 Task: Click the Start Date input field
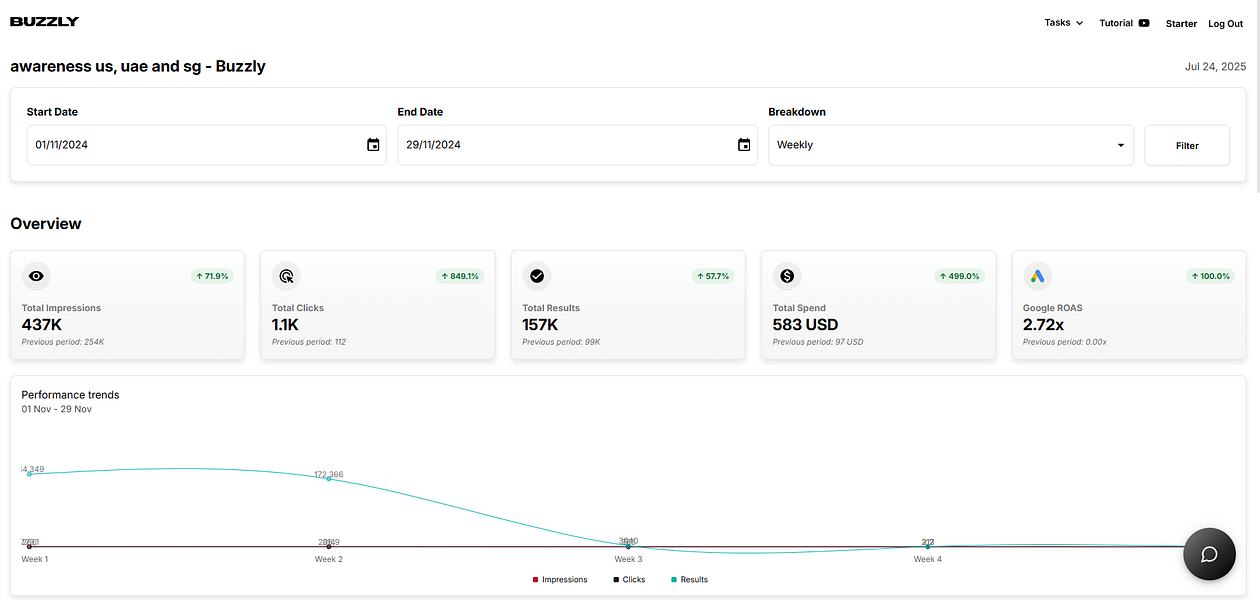[206, 145]
